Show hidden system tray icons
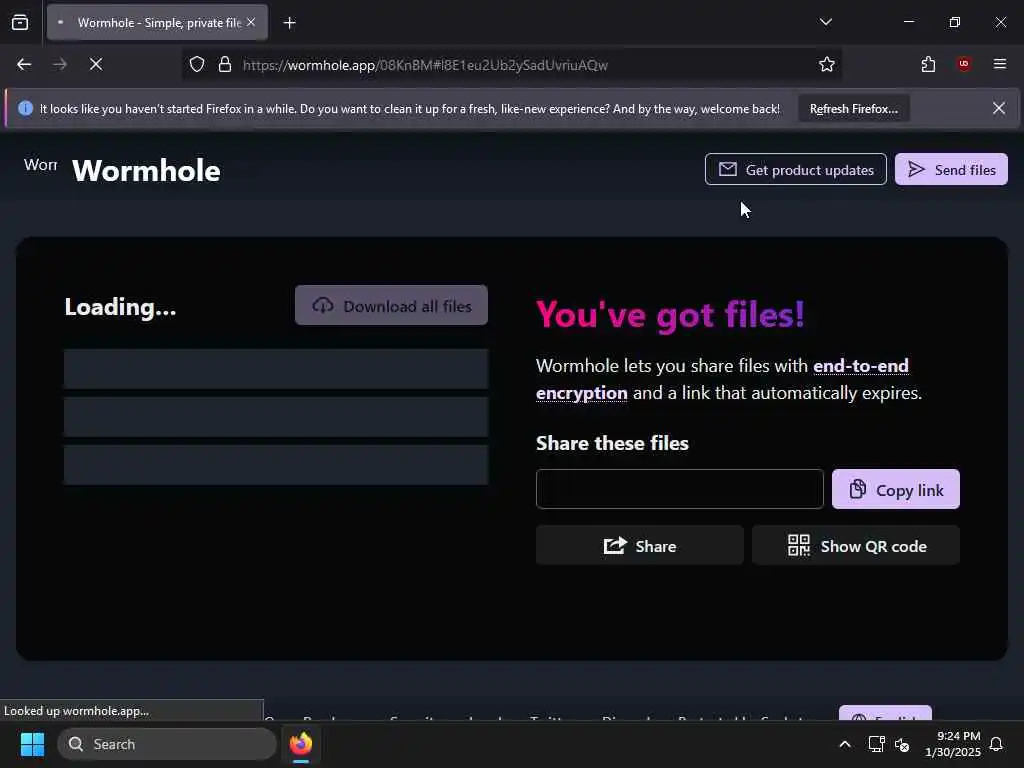The width and height of the screenshot is (1024, 768). (x=844, y=744)
